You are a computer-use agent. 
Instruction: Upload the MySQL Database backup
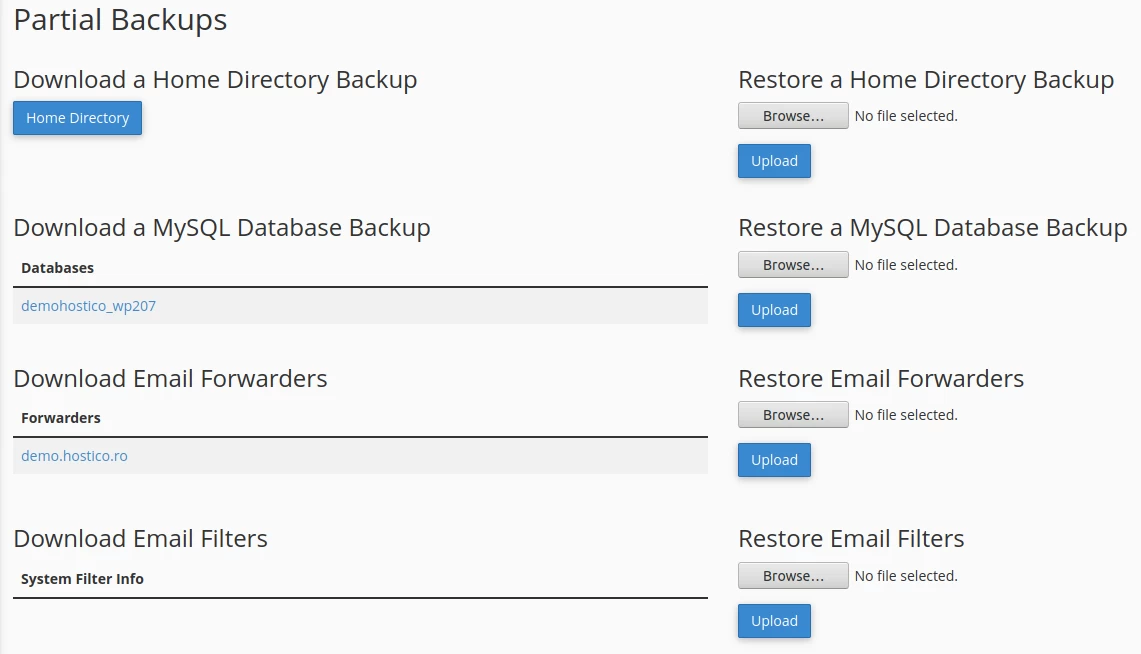[x=774, y=310]
